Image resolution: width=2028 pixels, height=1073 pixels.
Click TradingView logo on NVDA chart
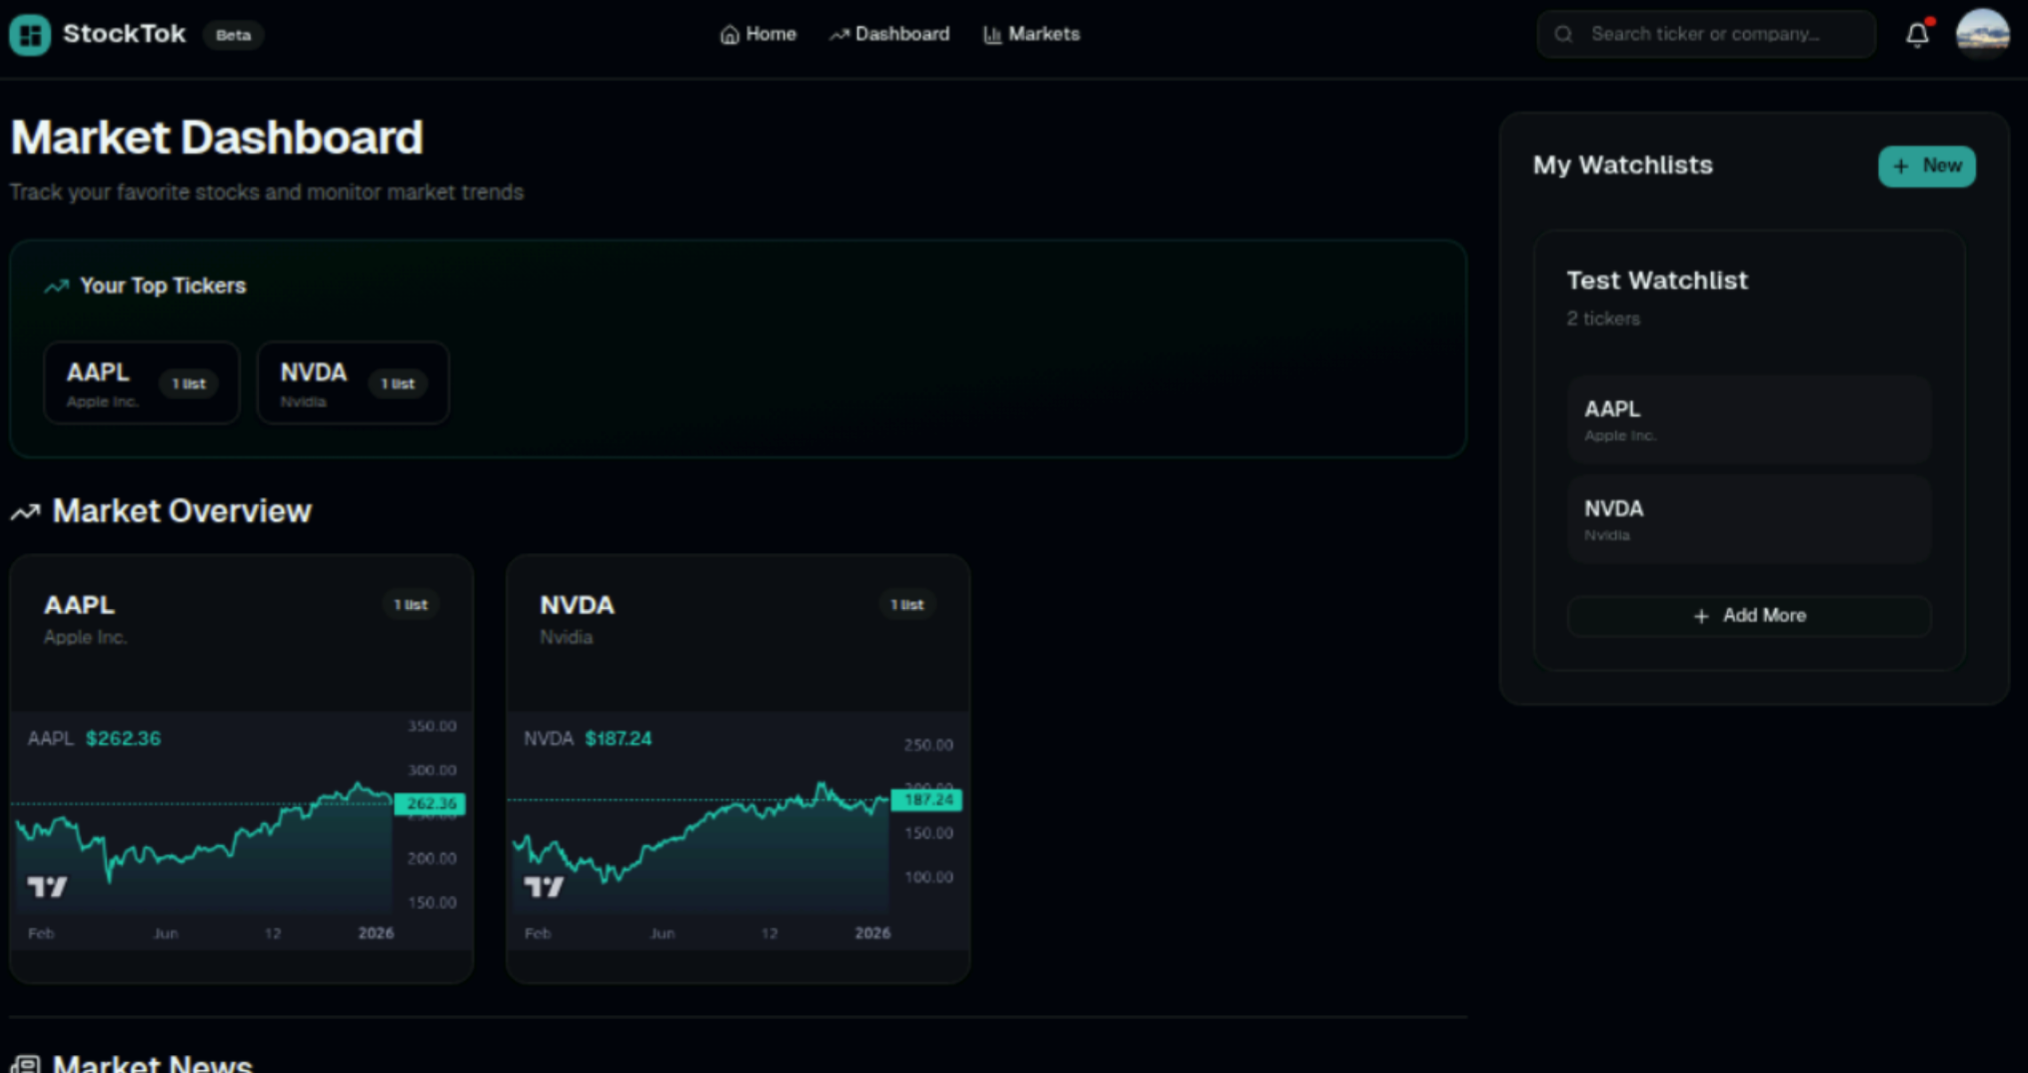click(x=544, y=887)
